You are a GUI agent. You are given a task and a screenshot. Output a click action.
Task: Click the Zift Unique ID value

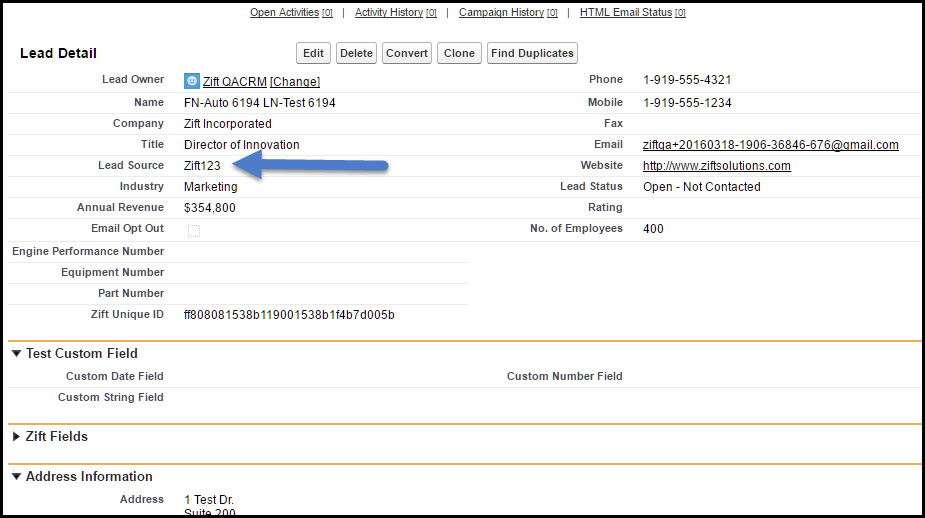pyautogui.click(x=289, y=315)
